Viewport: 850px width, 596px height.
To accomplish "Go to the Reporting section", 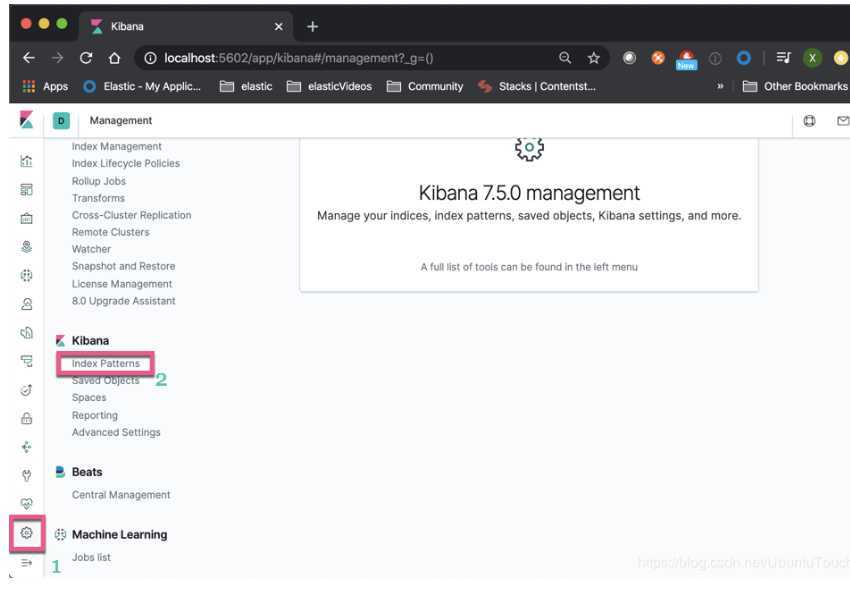I will click(x=95, y=415).
